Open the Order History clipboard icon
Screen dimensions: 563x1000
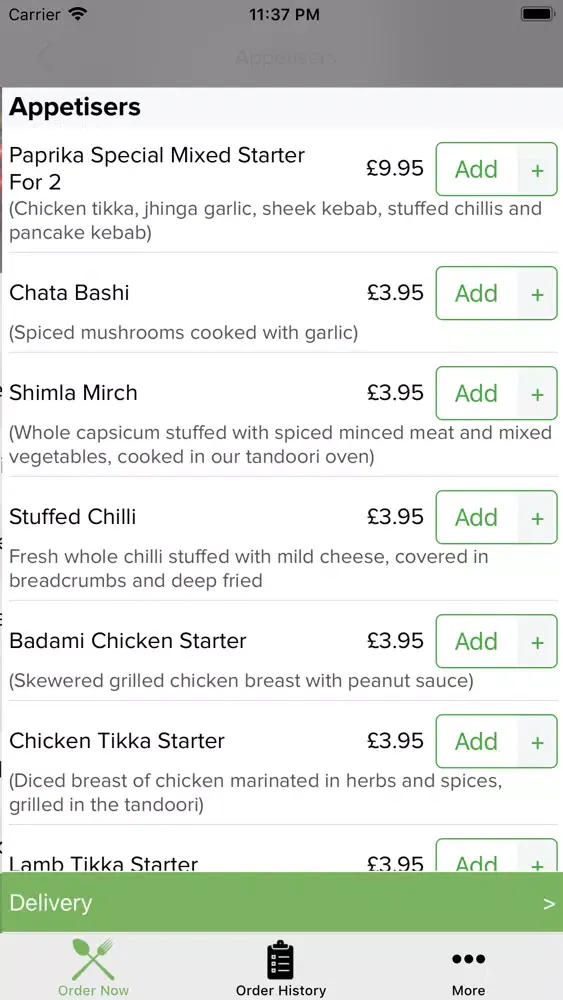281,960
